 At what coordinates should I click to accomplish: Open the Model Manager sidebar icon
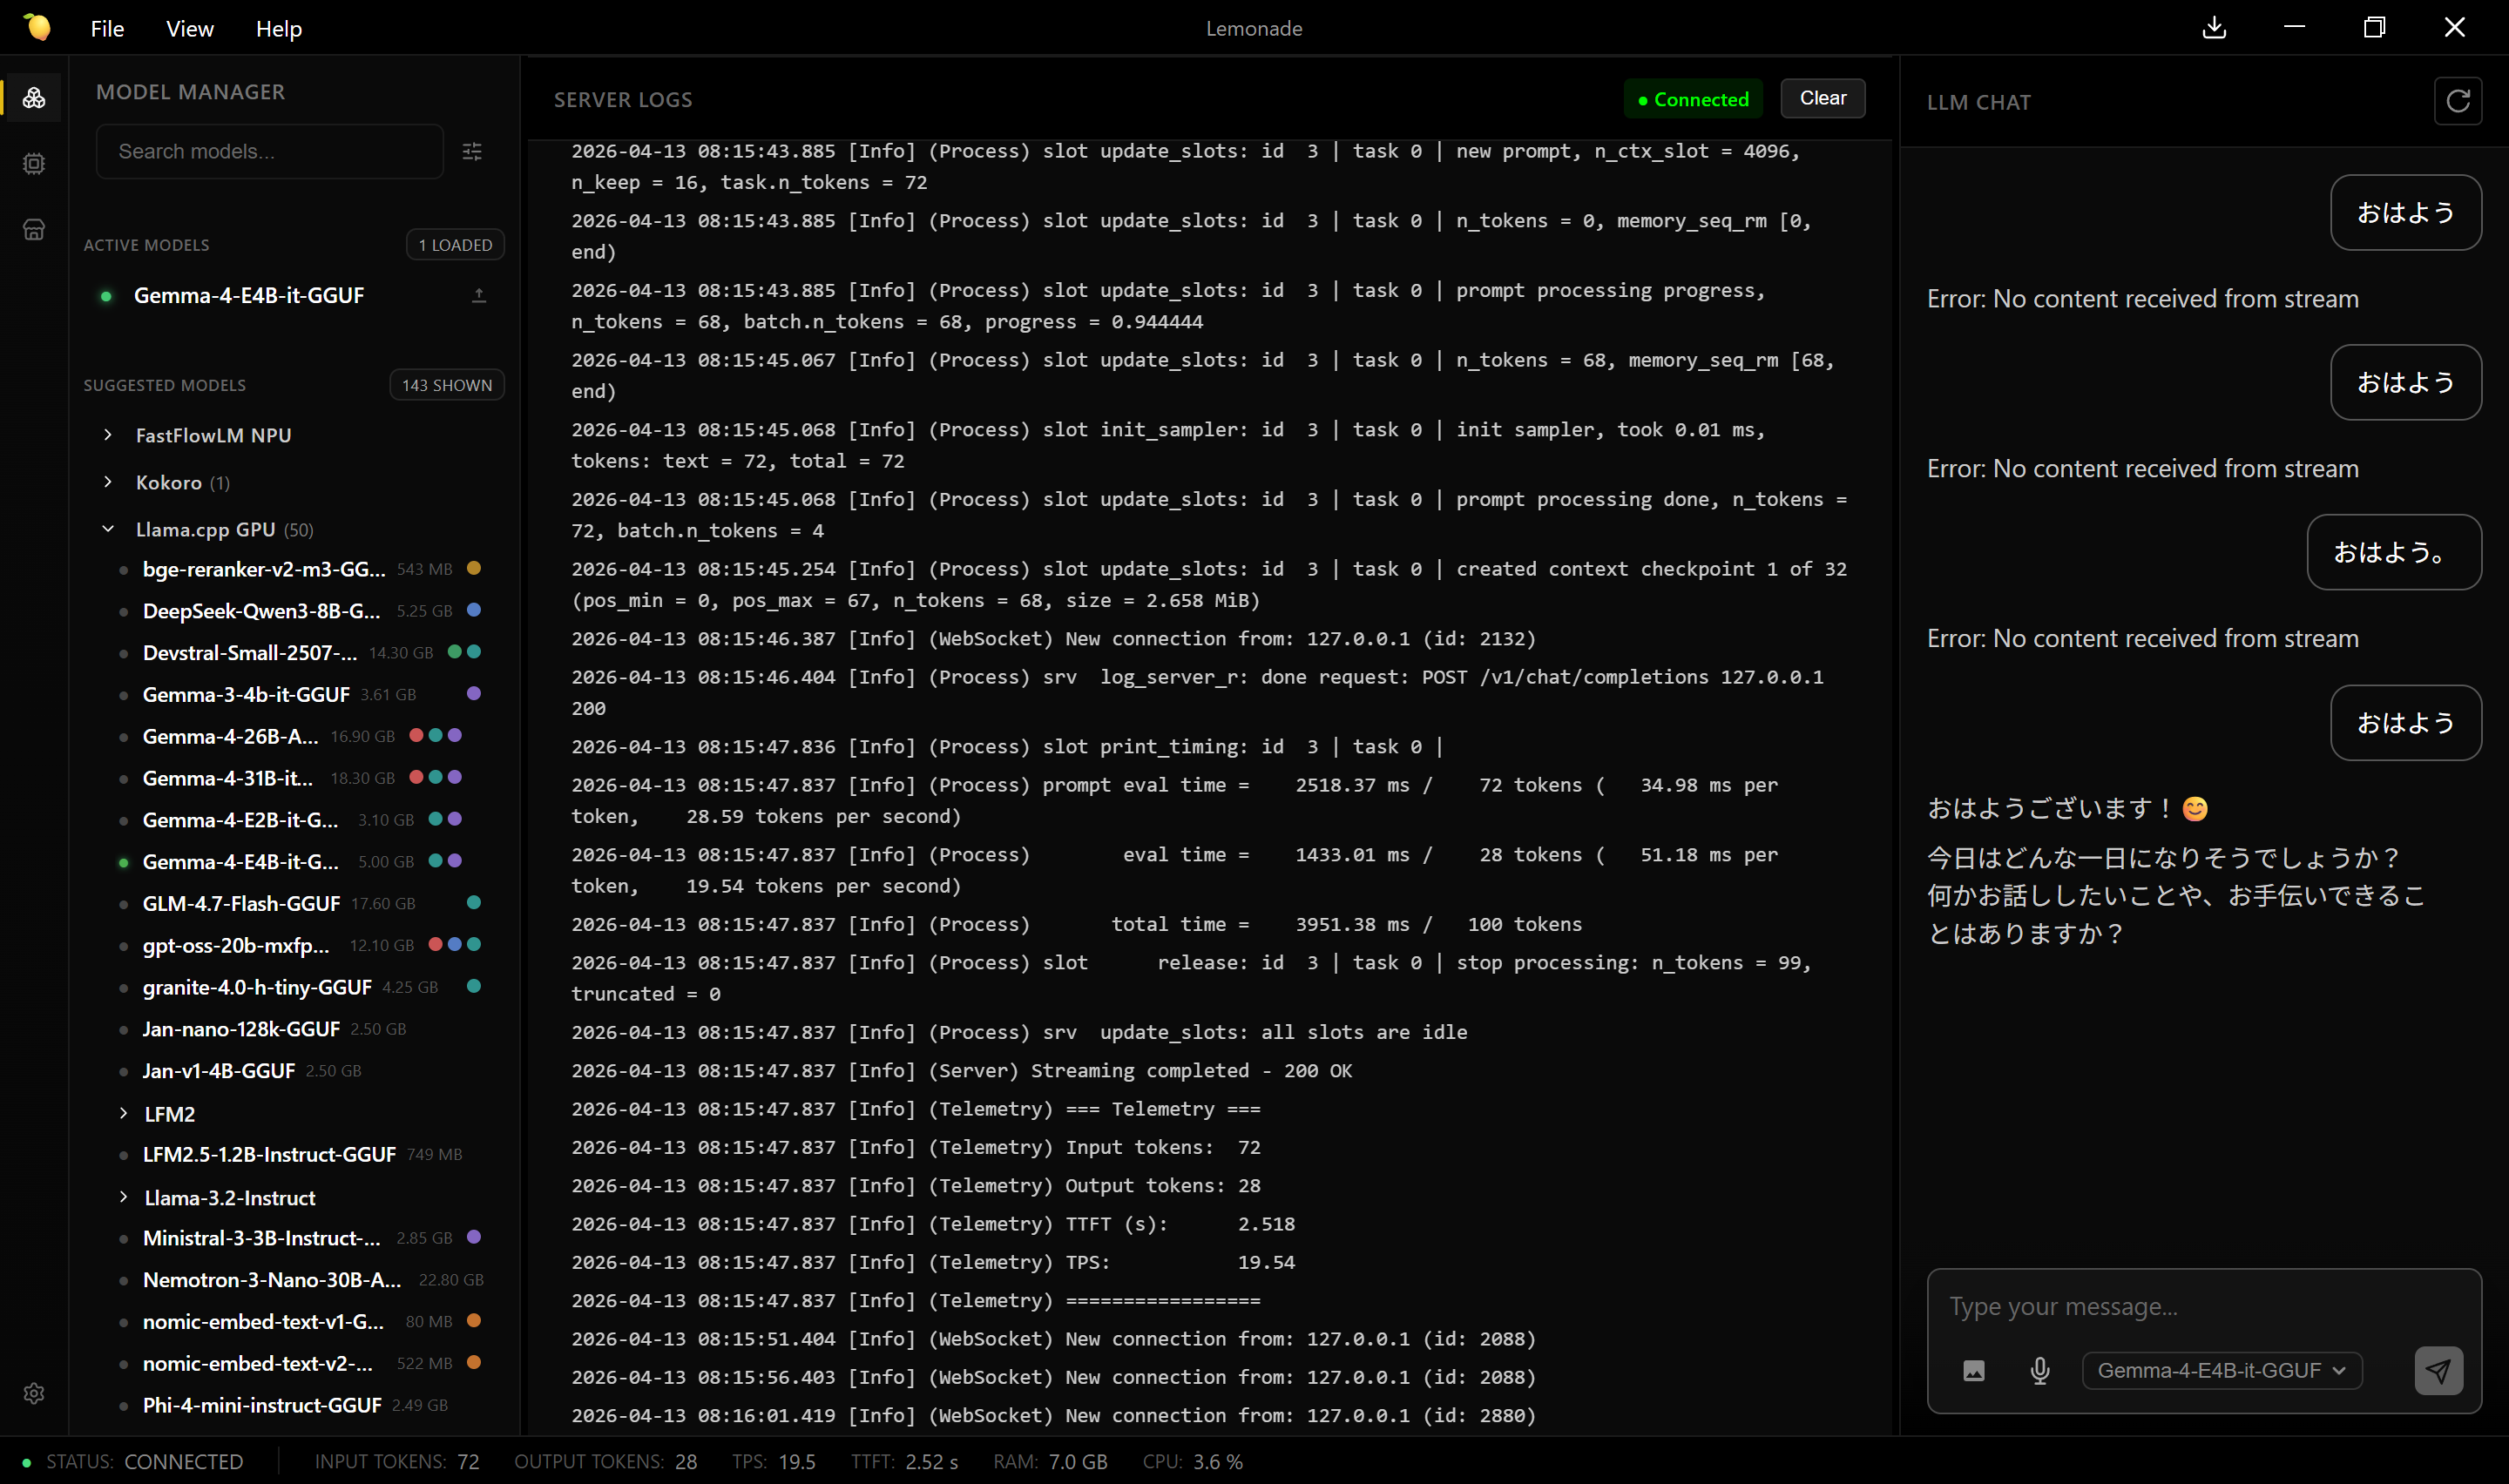pos(34,98)
